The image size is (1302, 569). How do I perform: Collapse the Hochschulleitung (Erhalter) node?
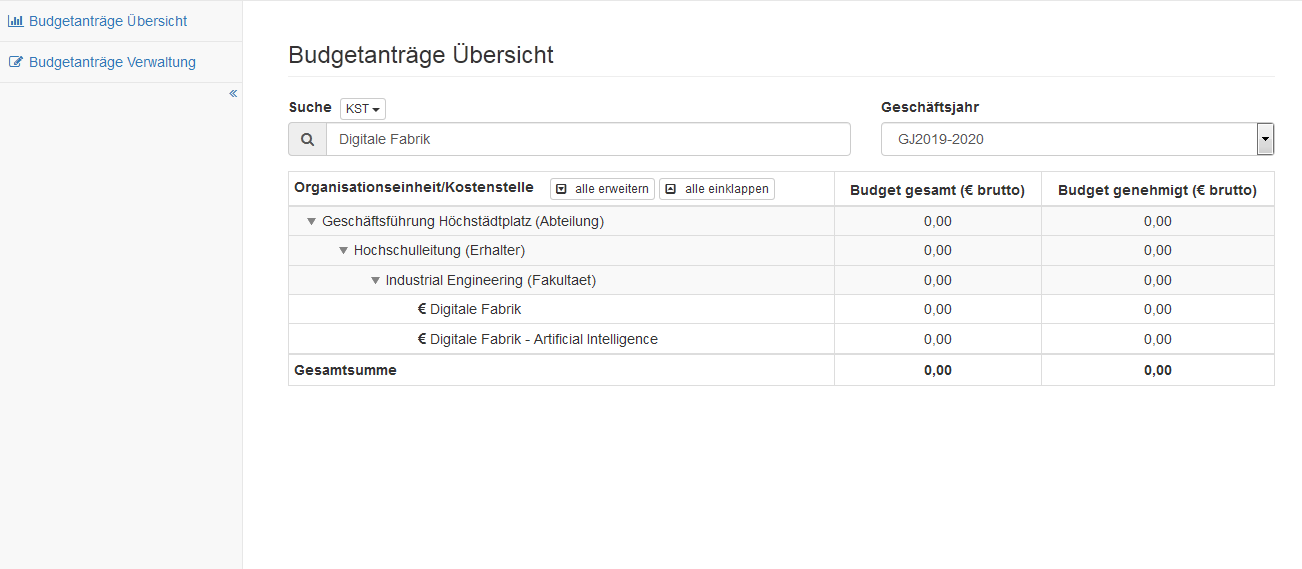343,251
